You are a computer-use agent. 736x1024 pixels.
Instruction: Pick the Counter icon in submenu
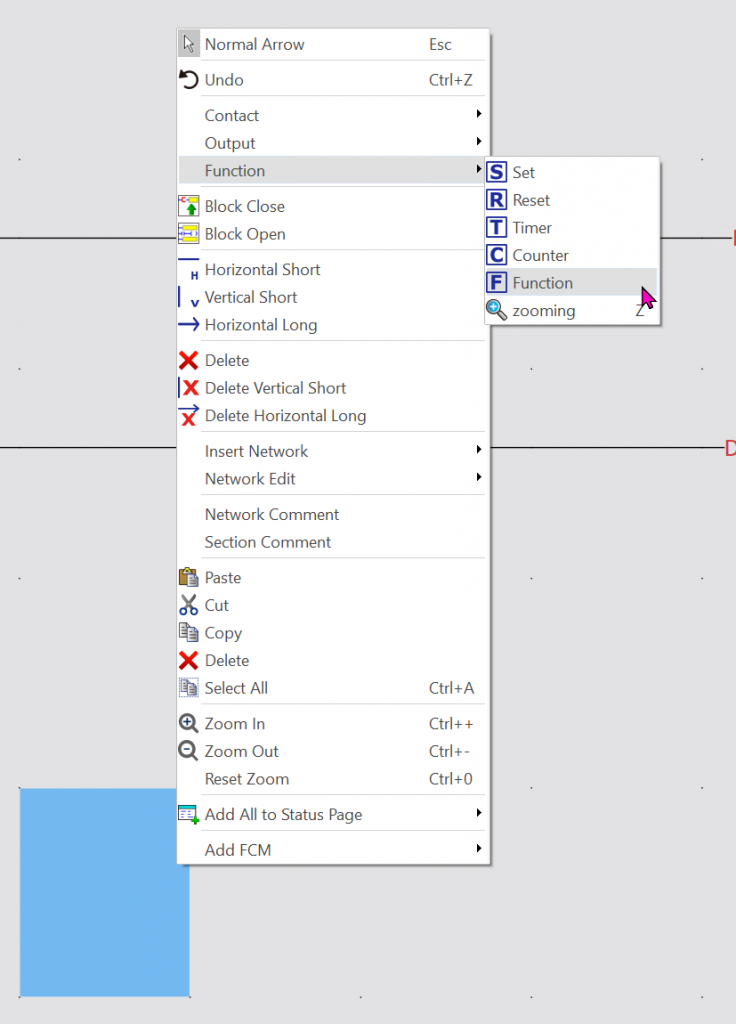click(x=496, y=256)
